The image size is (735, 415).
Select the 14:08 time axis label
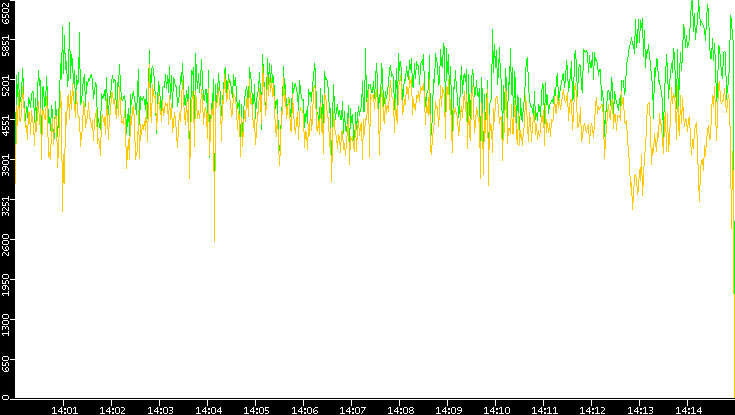pyautogui.click(x=400, y=410)
